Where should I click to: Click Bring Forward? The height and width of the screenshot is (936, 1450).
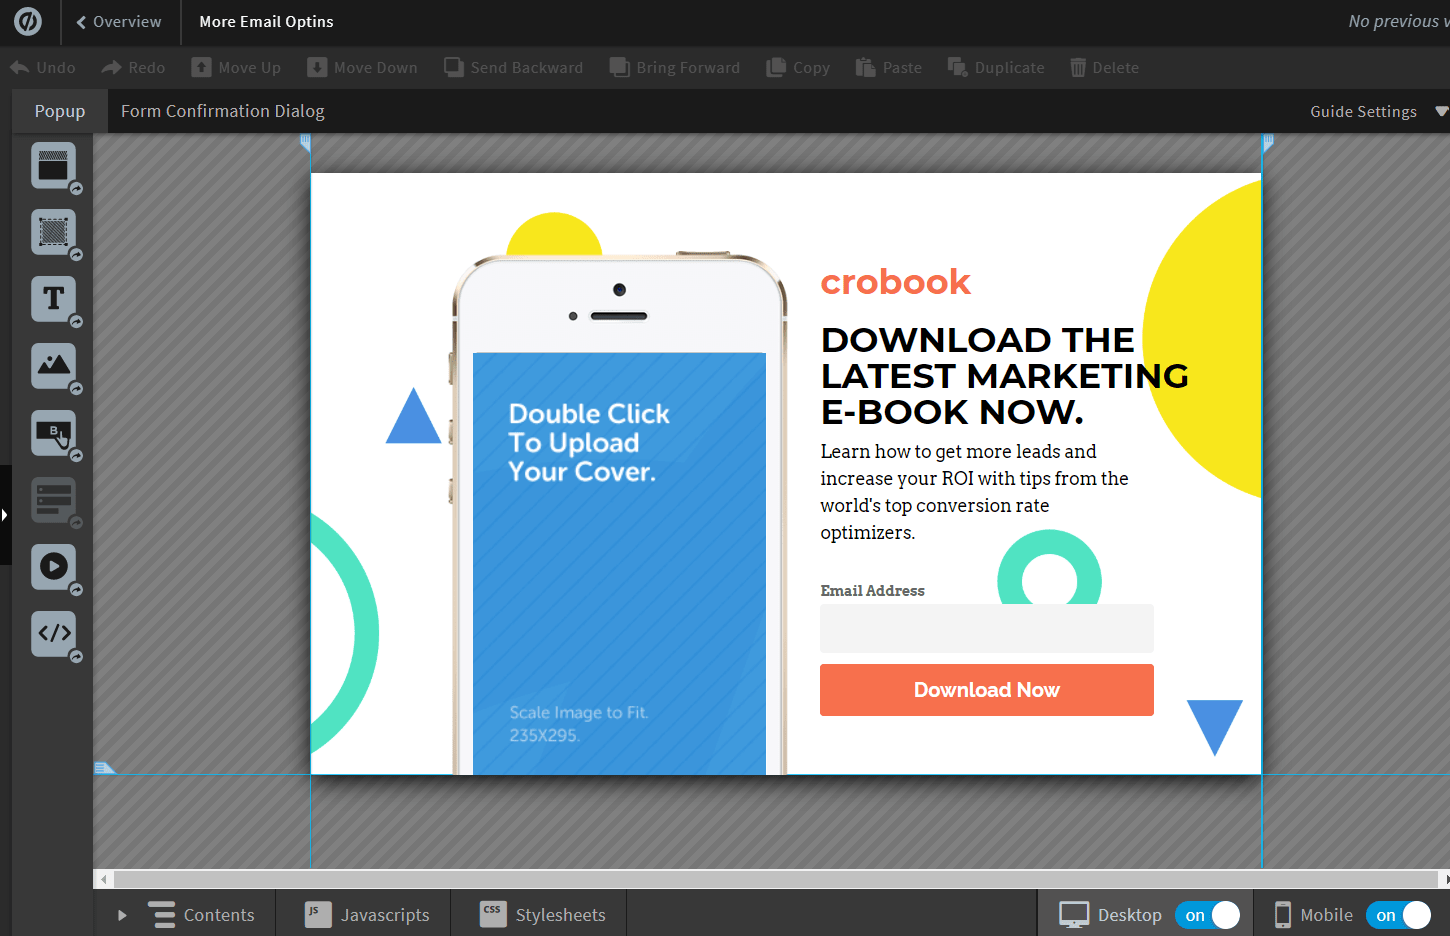click(675, 67)
